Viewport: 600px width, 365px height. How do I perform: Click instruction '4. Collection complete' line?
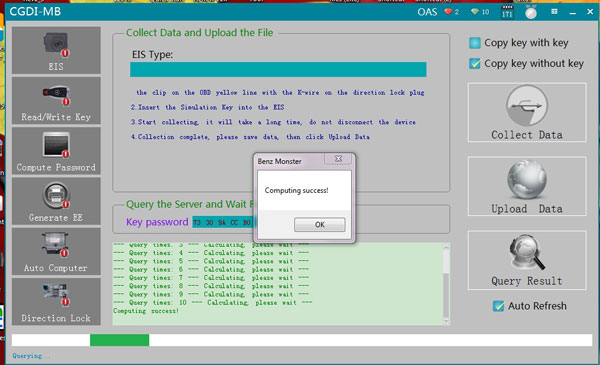coord(250,137)
